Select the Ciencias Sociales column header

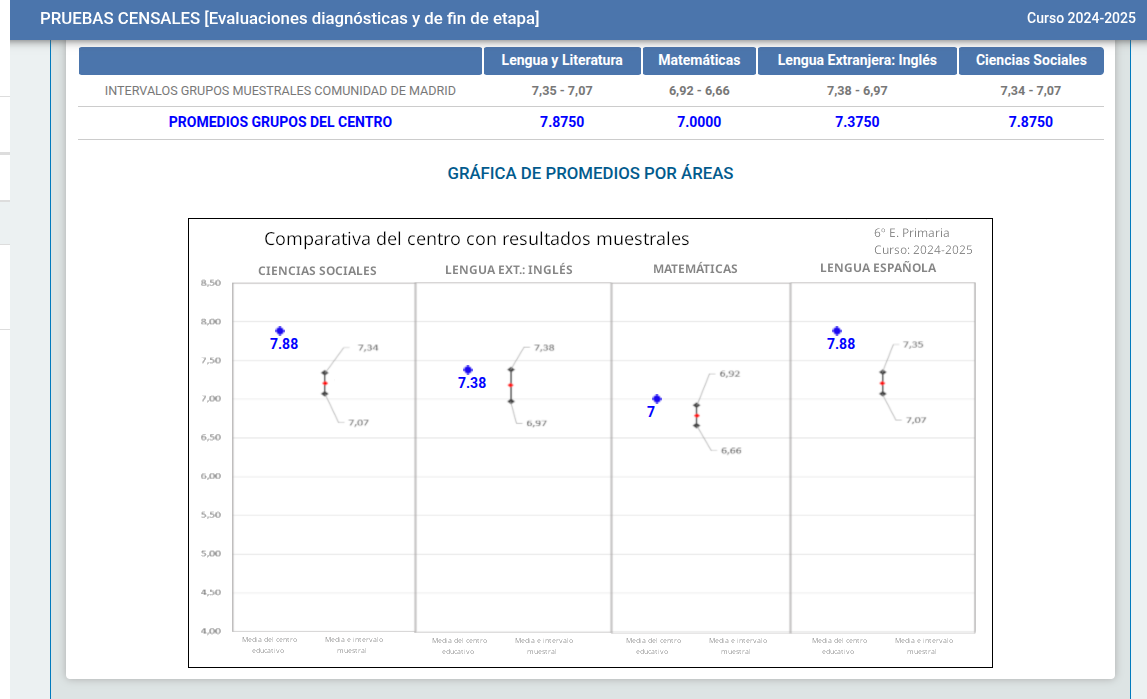pyautogui.click(x=1031, y=60)
